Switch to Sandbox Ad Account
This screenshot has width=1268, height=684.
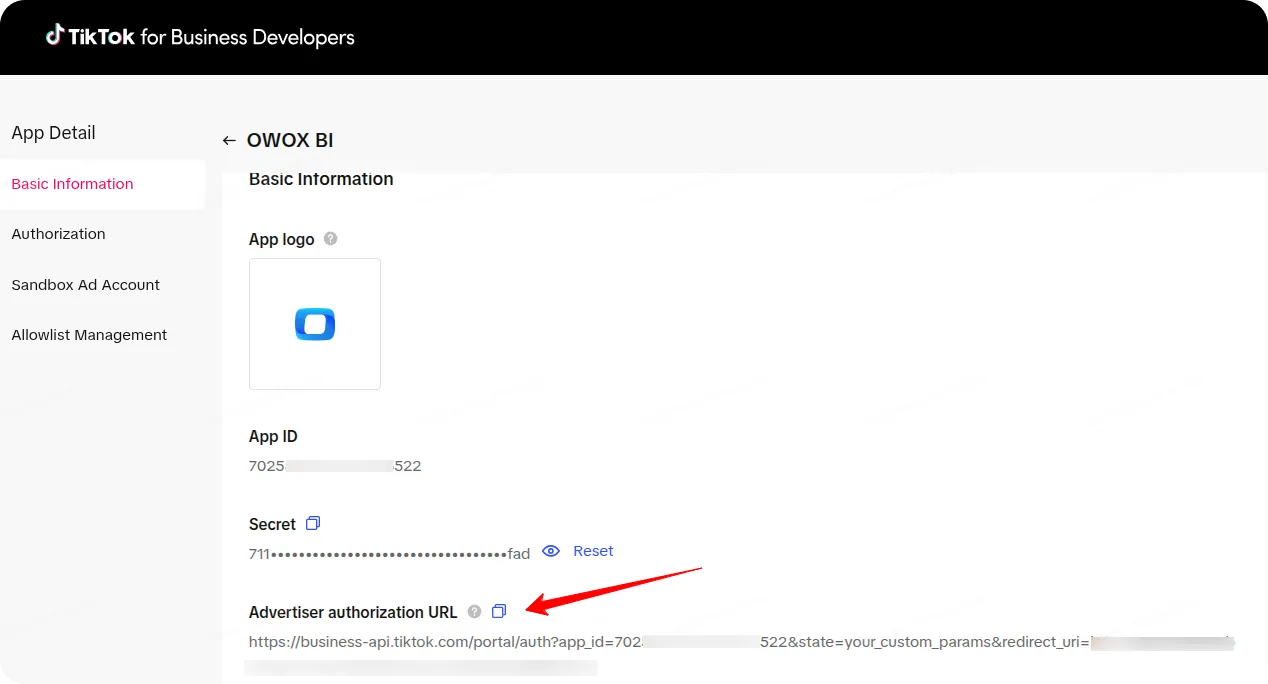(x=85, y=285)
